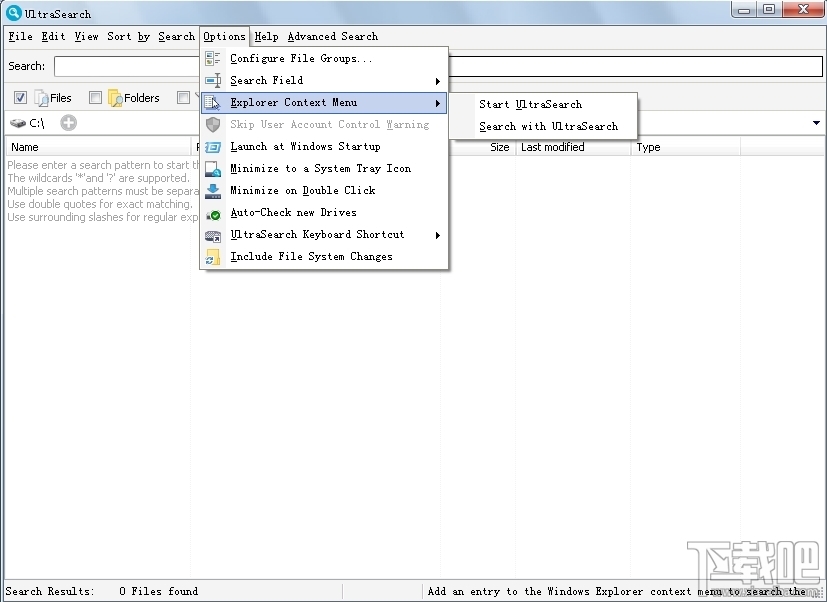The image size is (827, 602).
Task: Click inside the Search input field
Action: [x=438, y=66]
